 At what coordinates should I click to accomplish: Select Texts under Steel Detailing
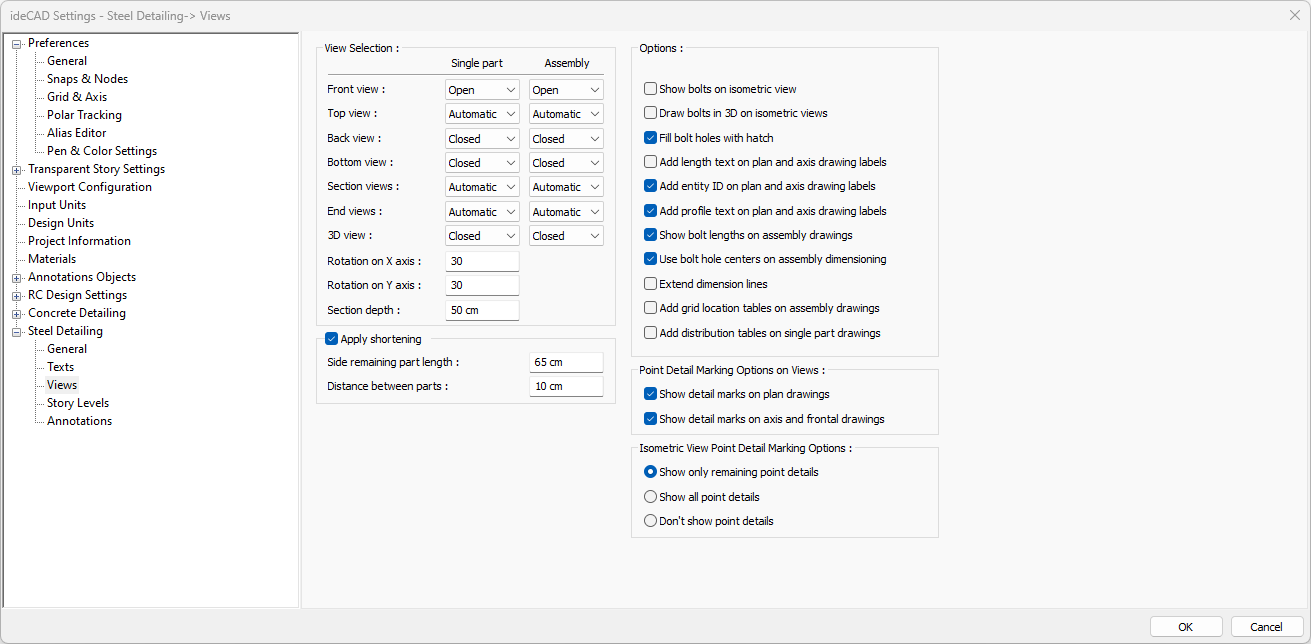coord(60,367)
